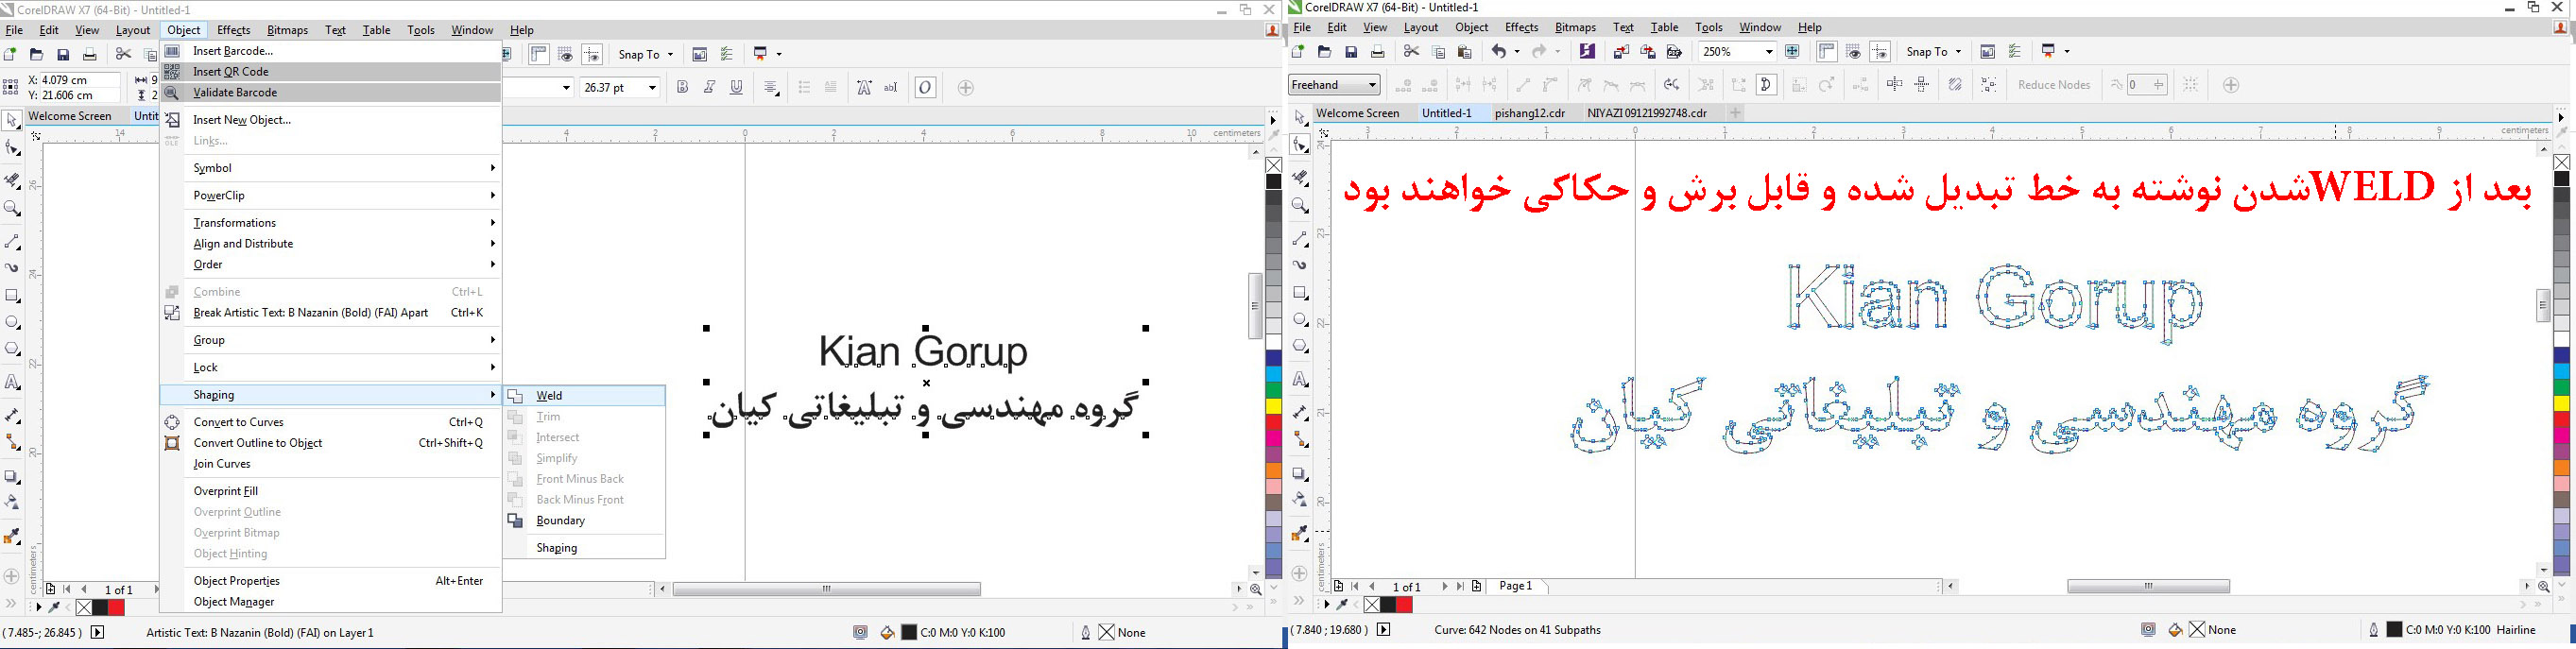Open Object Manager from the Object menu
The height and width of the screenshot is (649, 2576).
(x=331, y=602)
